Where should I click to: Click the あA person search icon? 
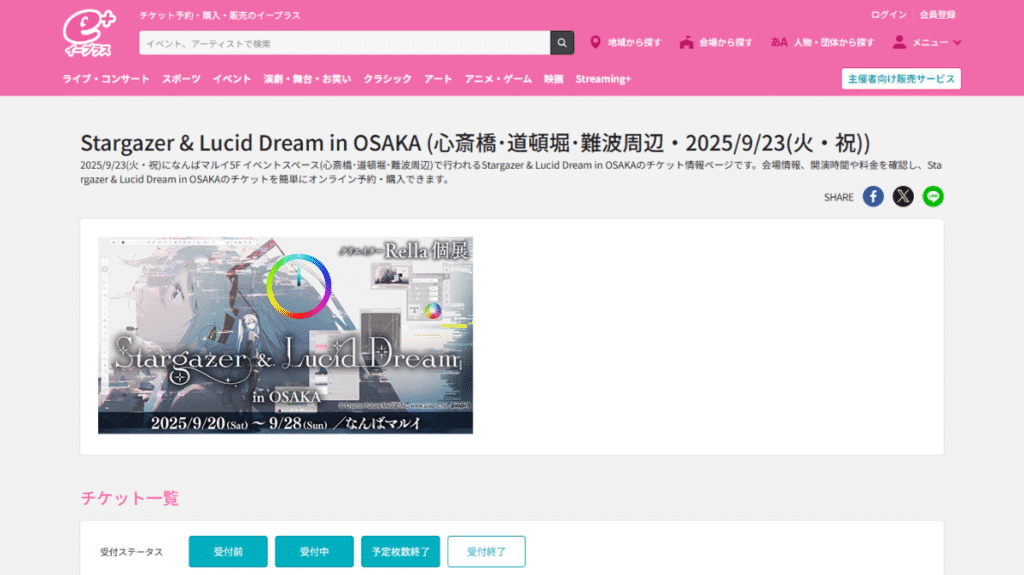pos(778,42)
